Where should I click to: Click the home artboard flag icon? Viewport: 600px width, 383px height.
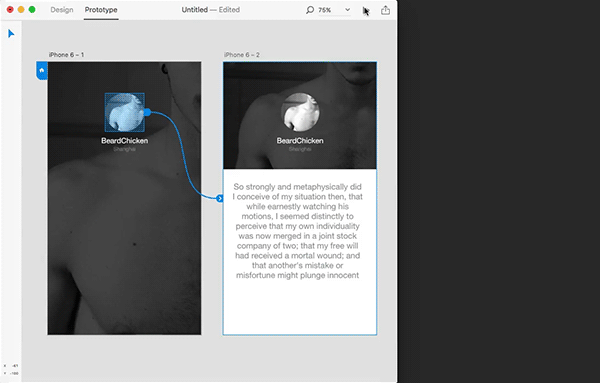tap(42, 70)
